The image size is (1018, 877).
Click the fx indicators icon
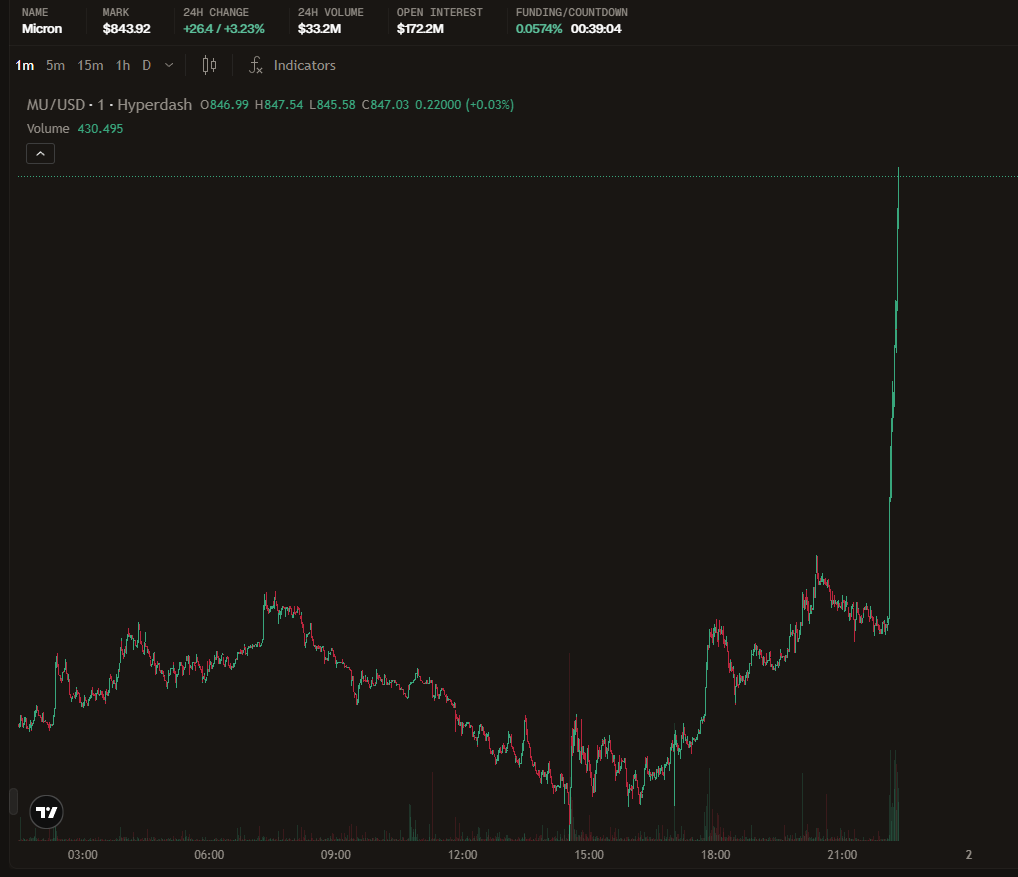coord(256,66)
